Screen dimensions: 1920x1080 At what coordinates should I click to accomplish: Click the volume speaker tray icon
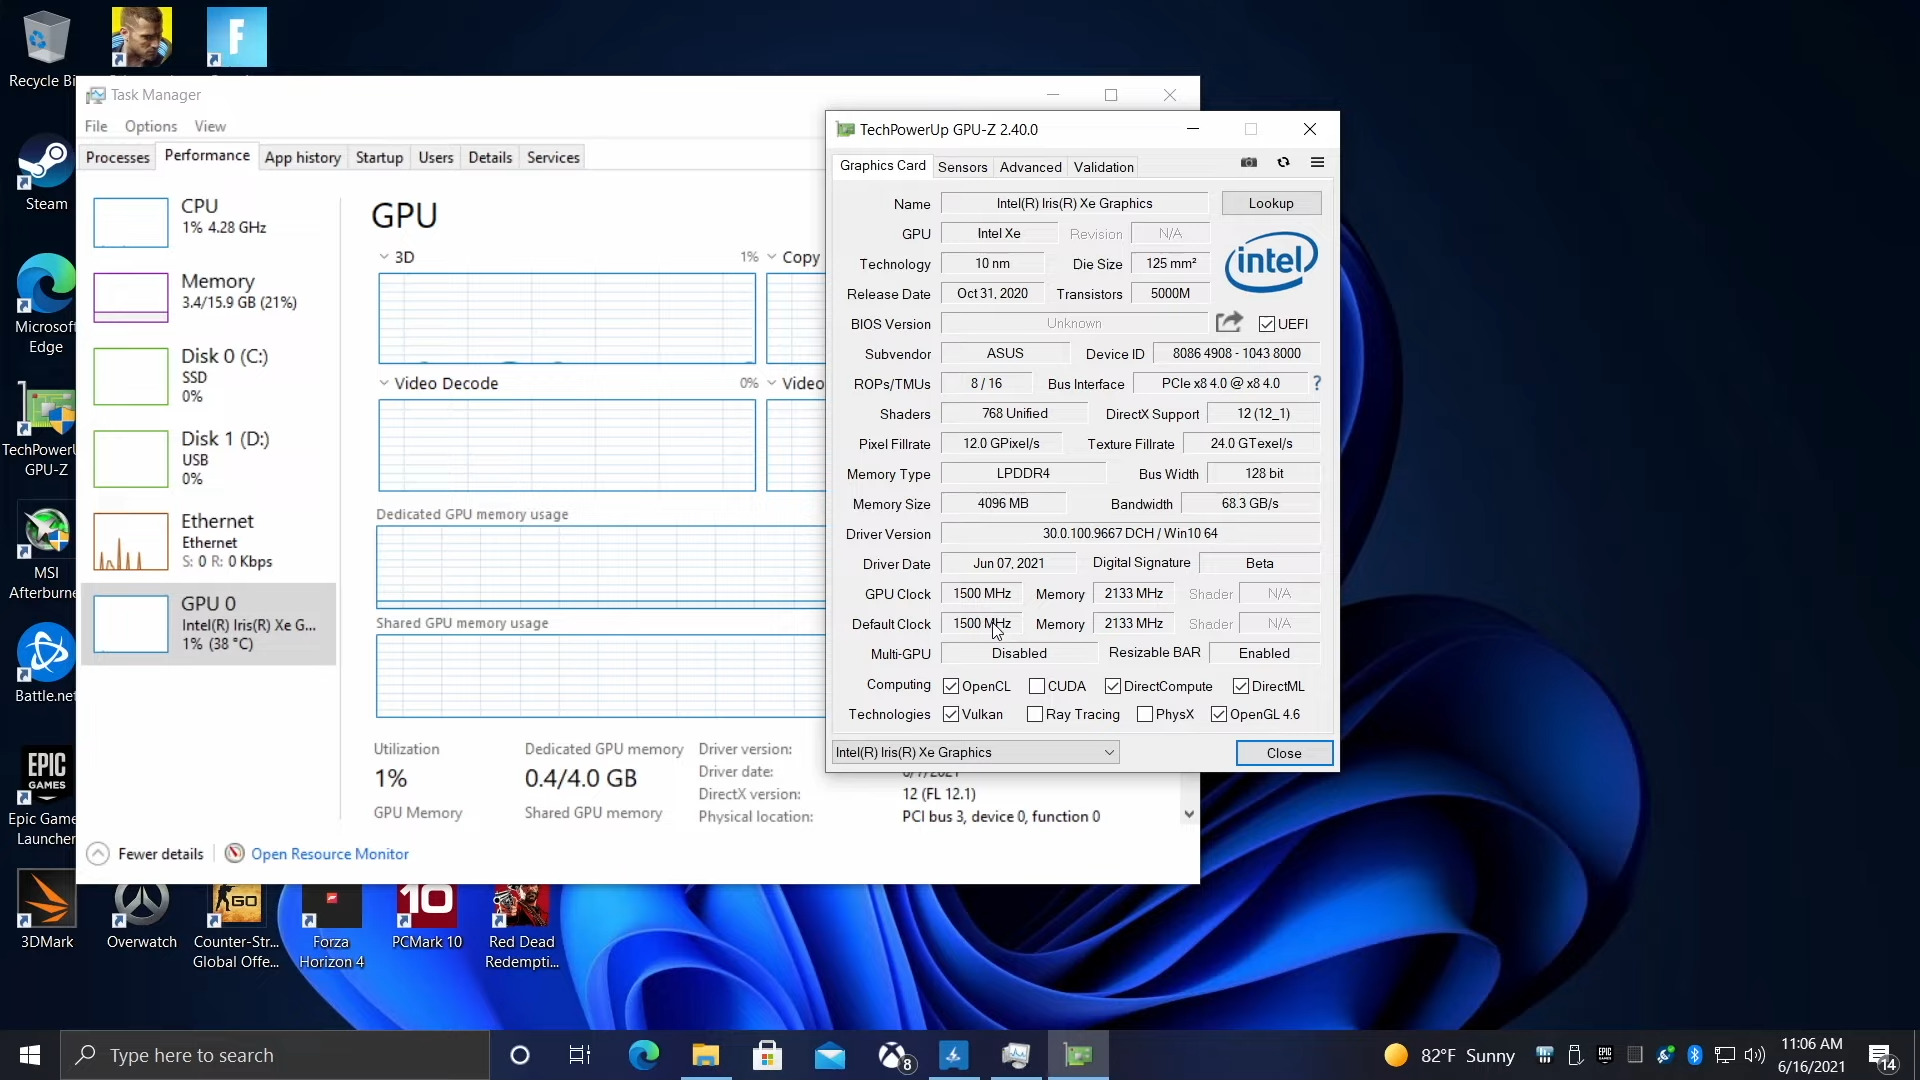[x=1755, y=1055]
